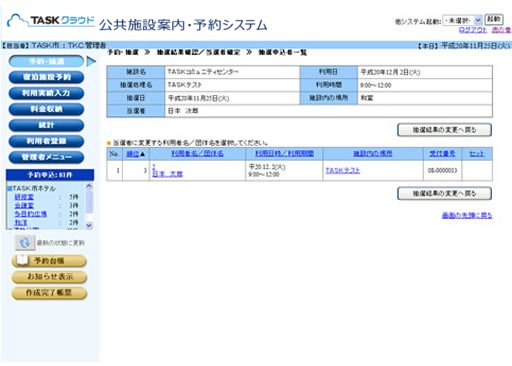Screen dimensions: 512x366
Task: Select applicant 日本 太郎 in the table
Action: click(167, 174)
